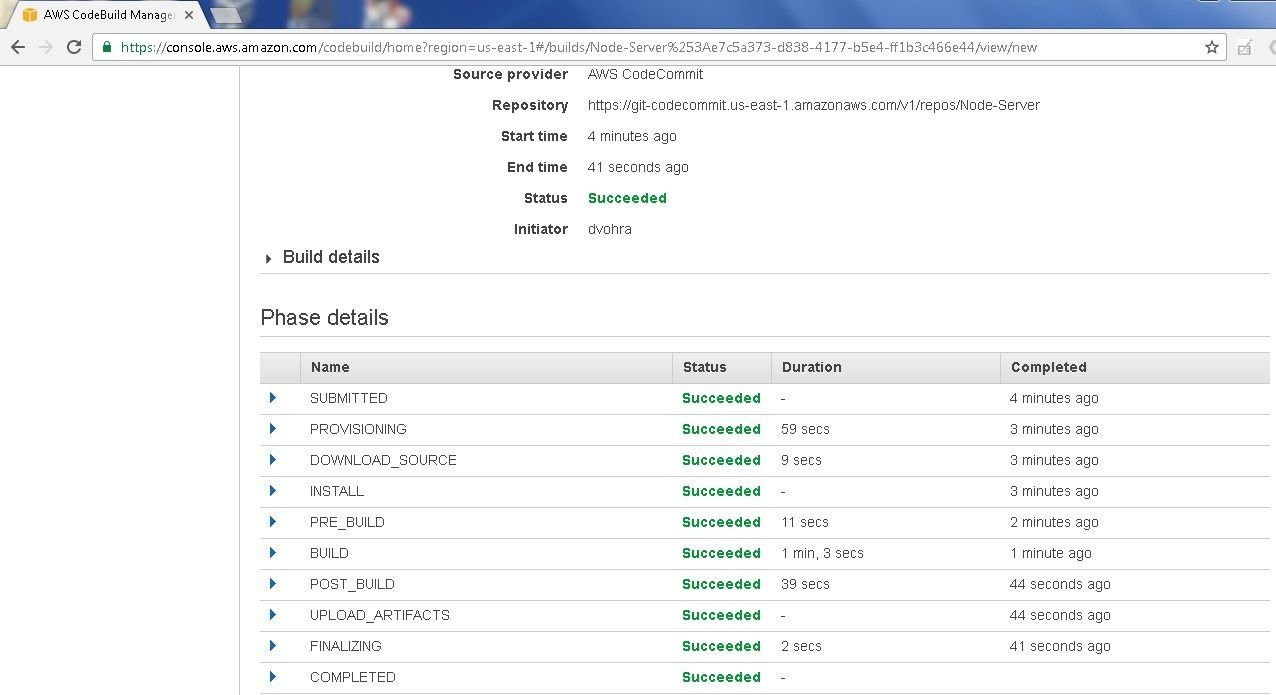1276x695 pixels.
Task: Click the 'UPLOAD_ARTIFACTS' phase name
Action: point(380,615)
